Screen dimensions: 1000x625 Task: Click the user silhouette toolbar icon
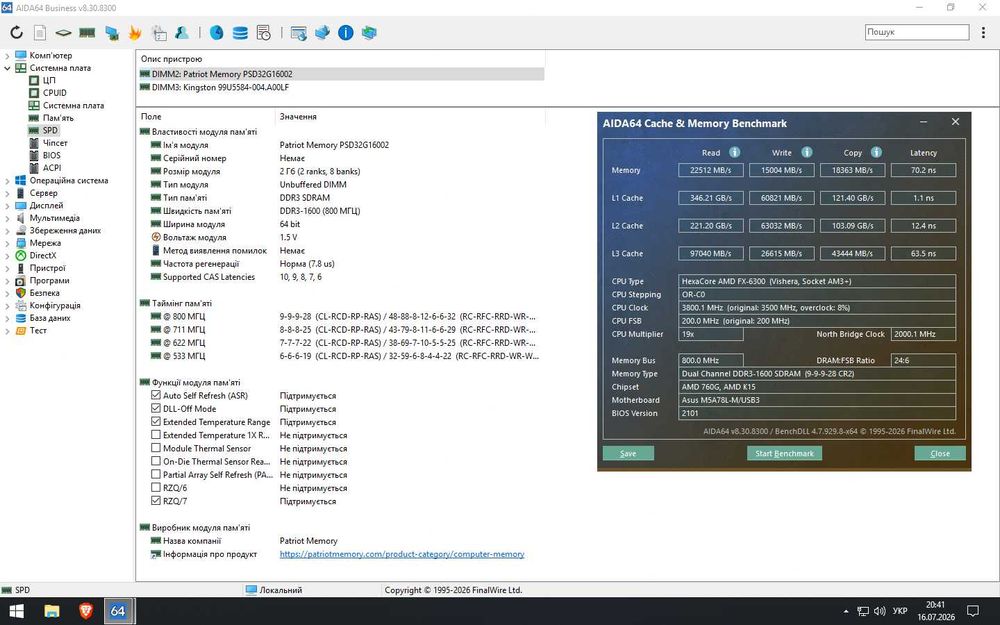(x=182, y=33)
